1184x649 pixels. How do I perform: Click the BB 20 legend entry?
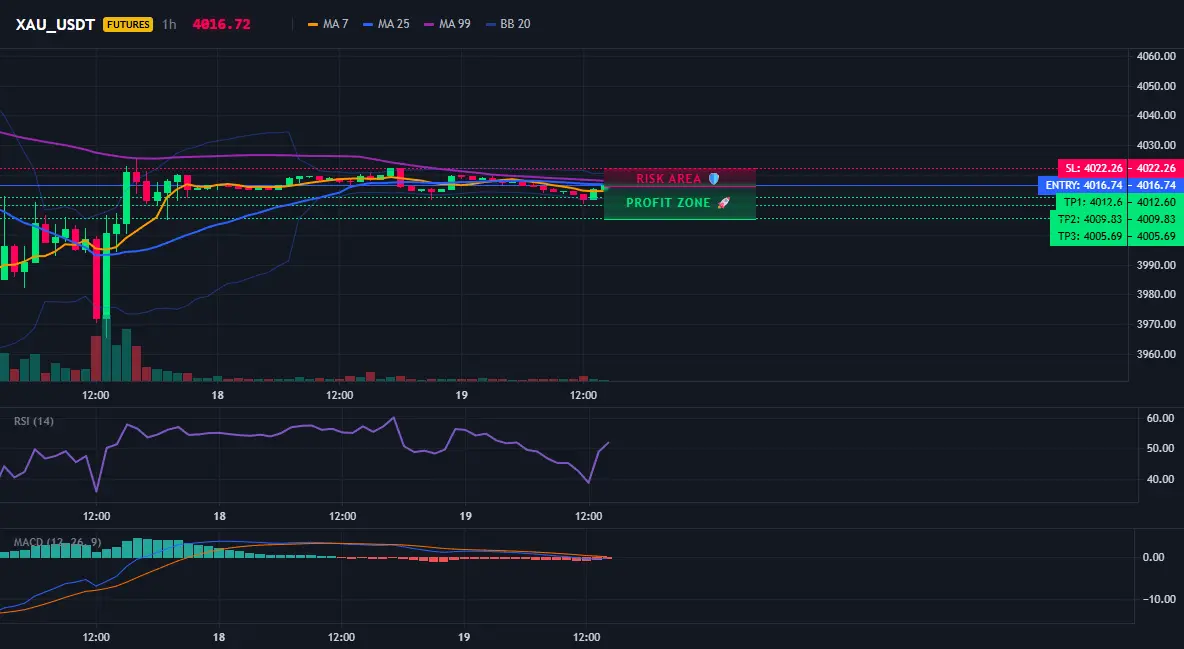pyautogui.click(x=508, y=24)
